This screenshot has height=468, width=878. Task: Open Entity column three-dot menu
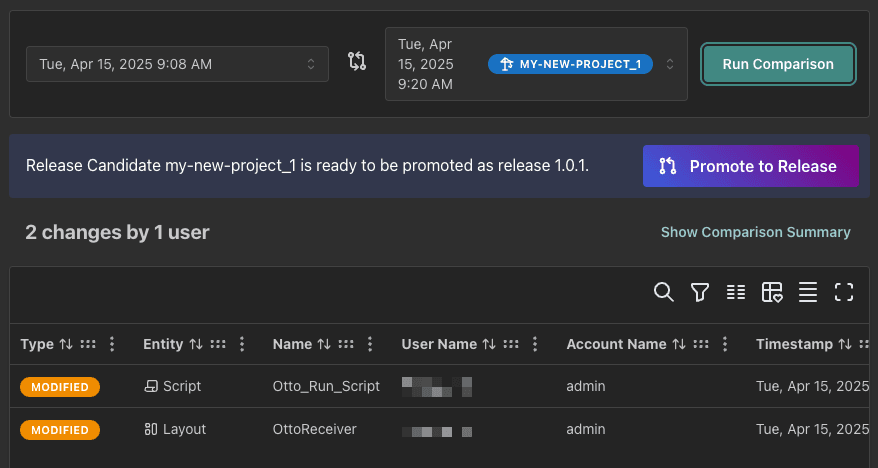(242, 344)
